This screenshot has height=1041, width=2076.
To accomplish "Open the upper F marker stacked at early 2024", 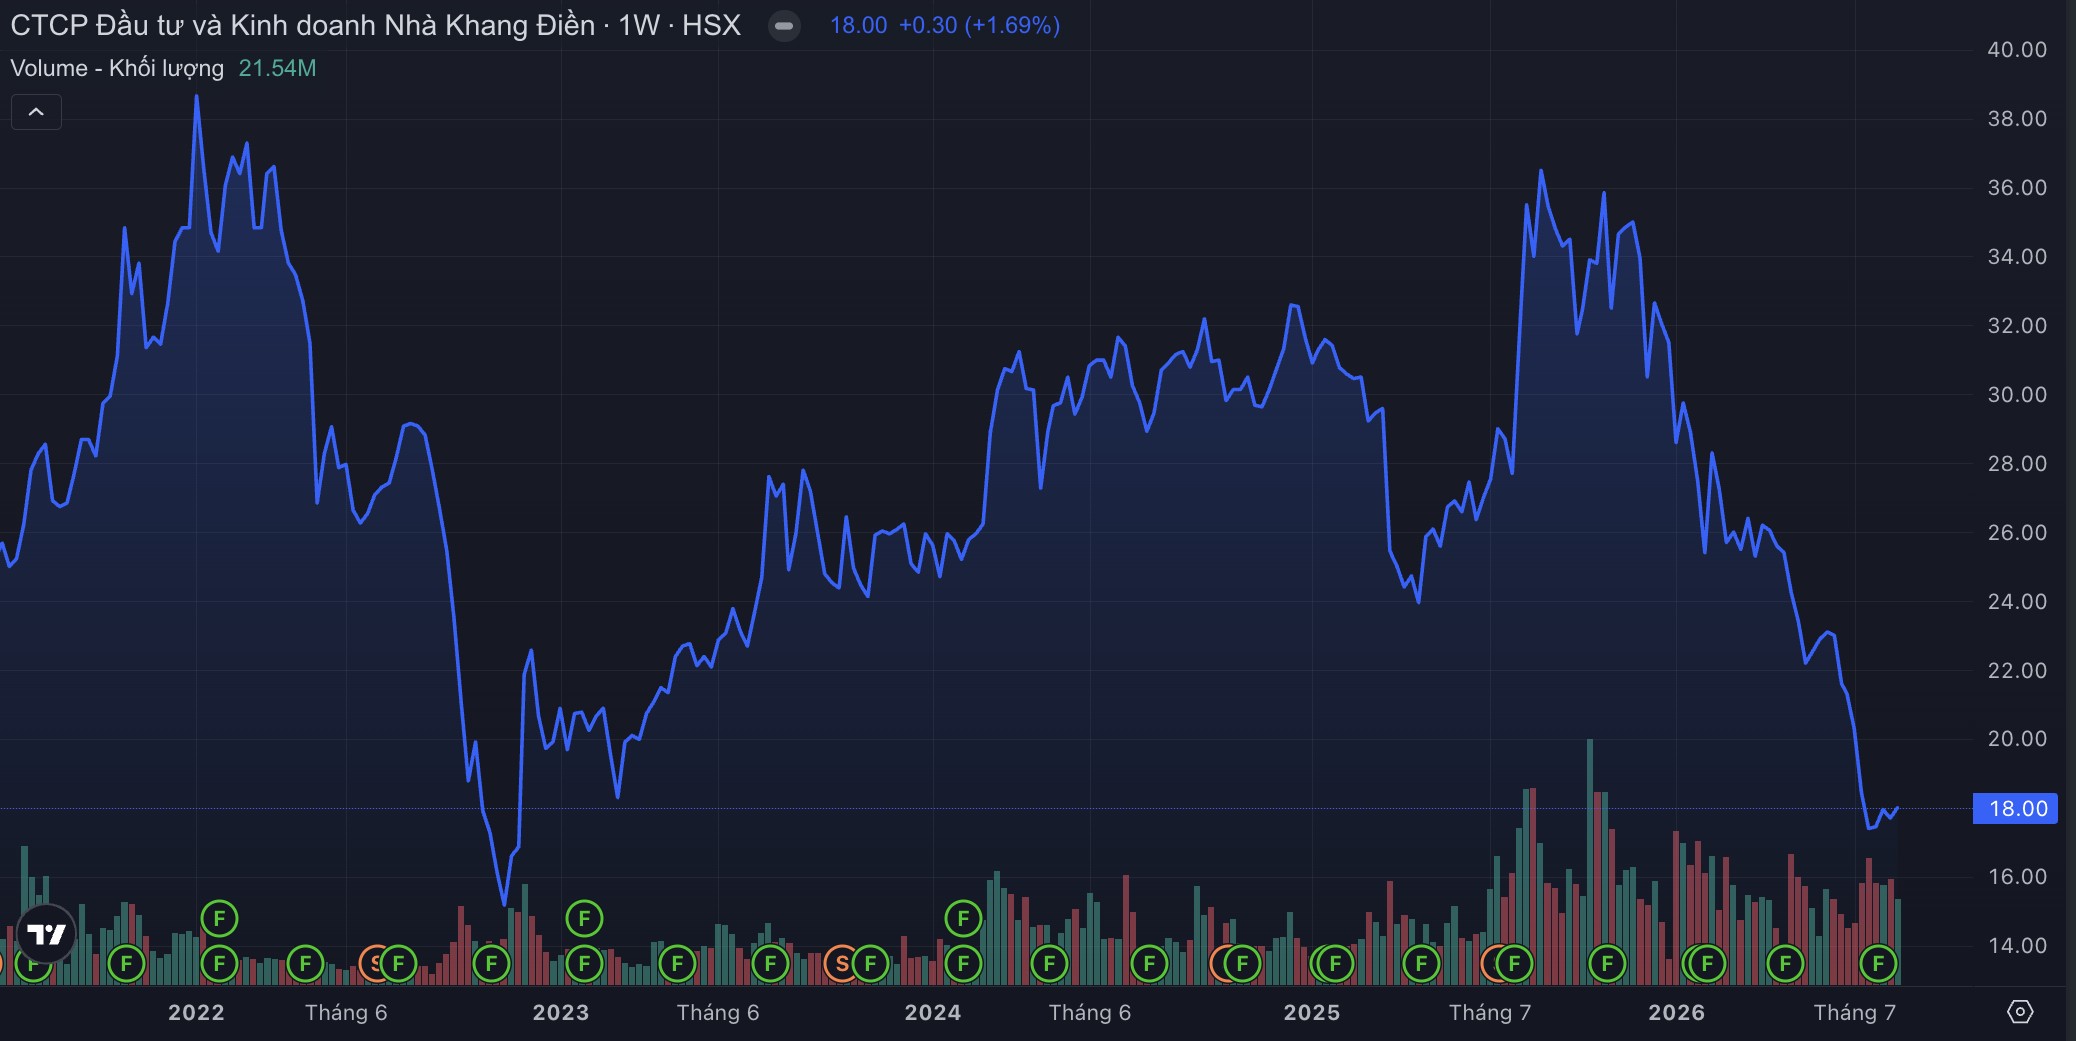I will tap(963, 918).
